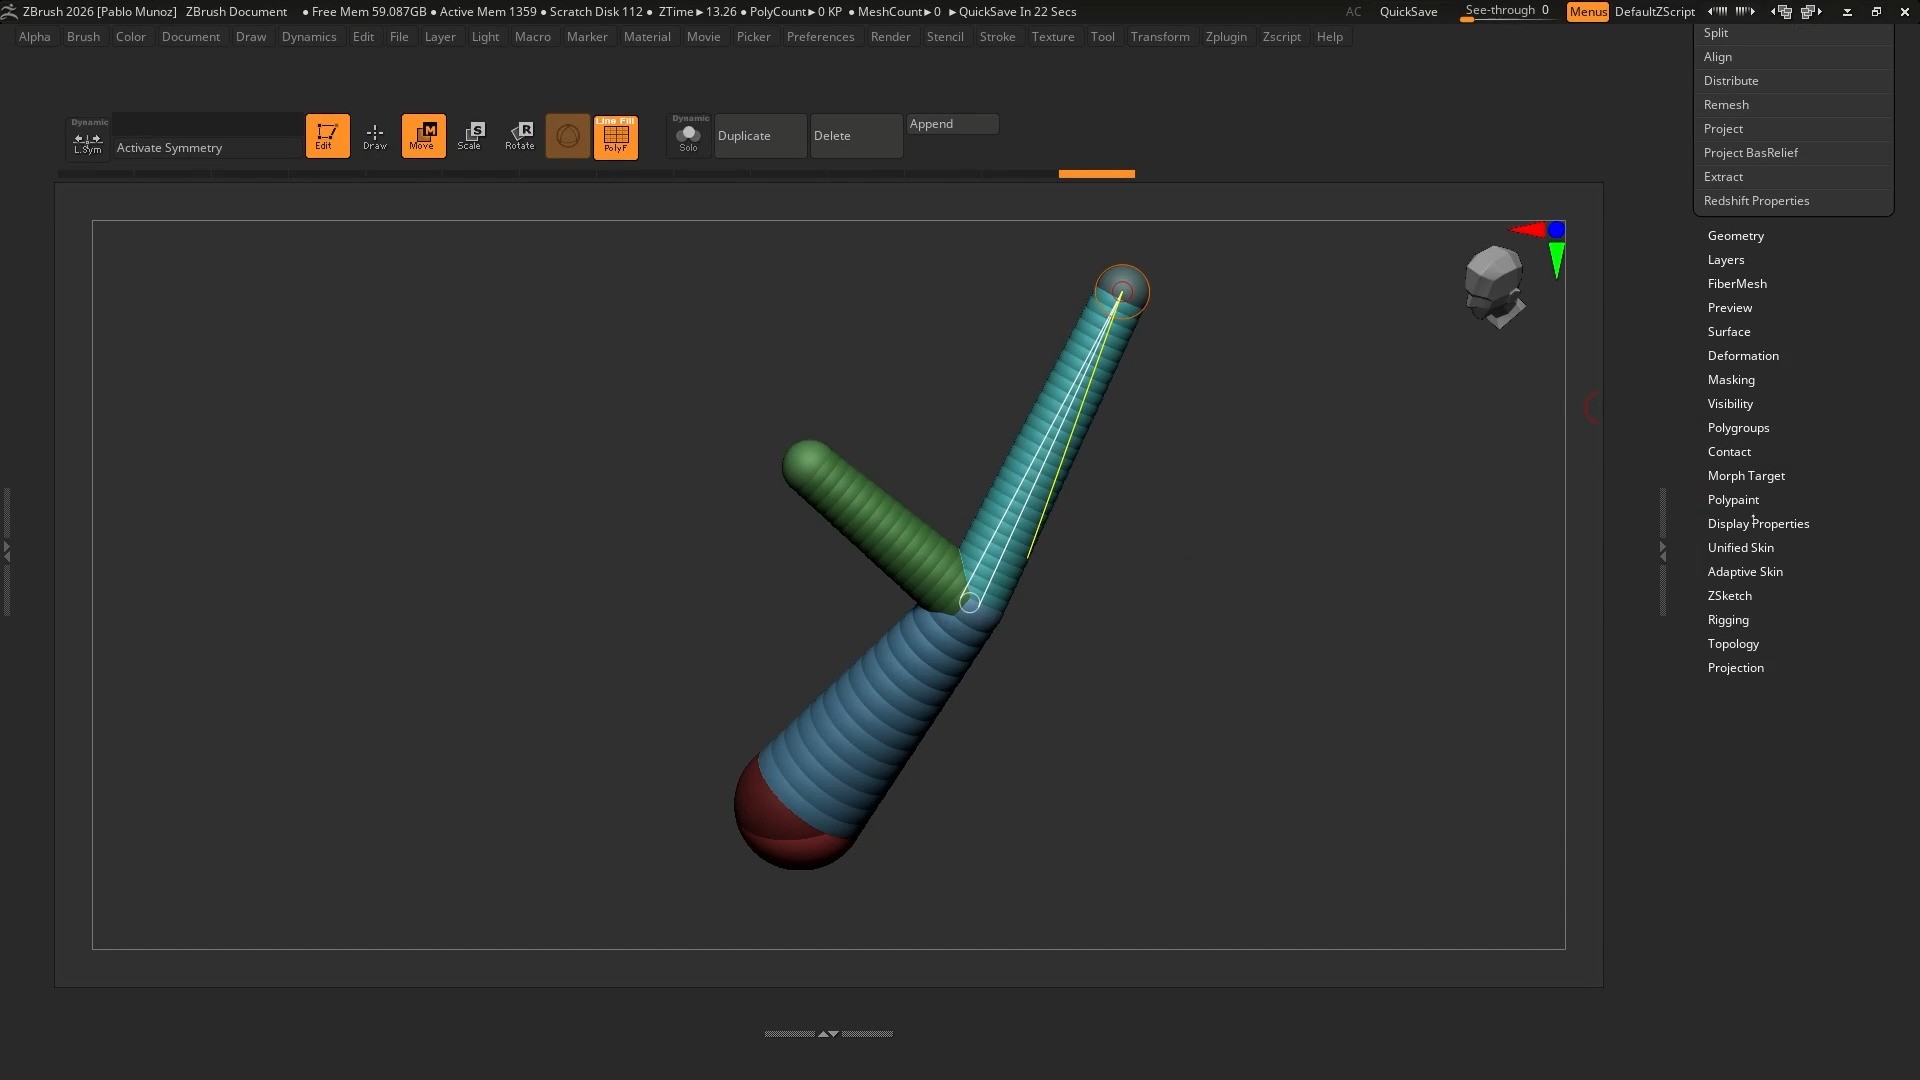Screen dimensions: 1920x1080
Task: Expand the Deformation subpalette
Action: click(x=1743, y=356)
